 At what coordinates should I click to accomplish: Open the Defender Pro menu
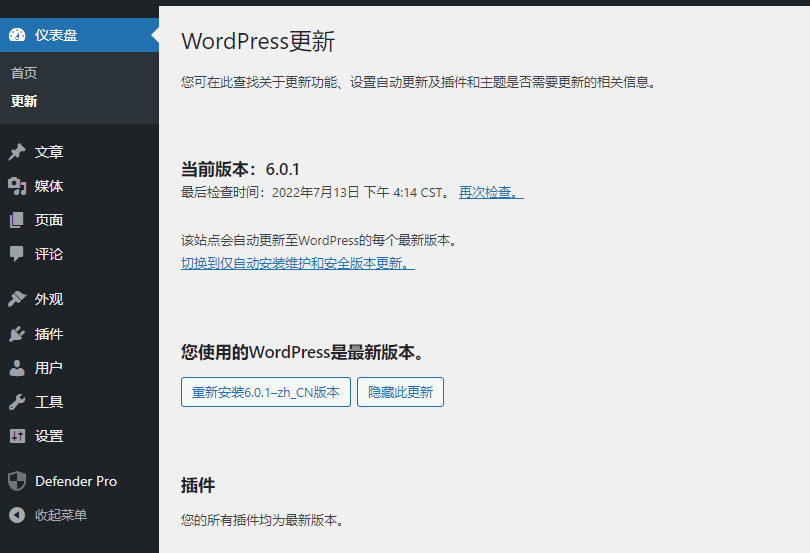point(80,481)
